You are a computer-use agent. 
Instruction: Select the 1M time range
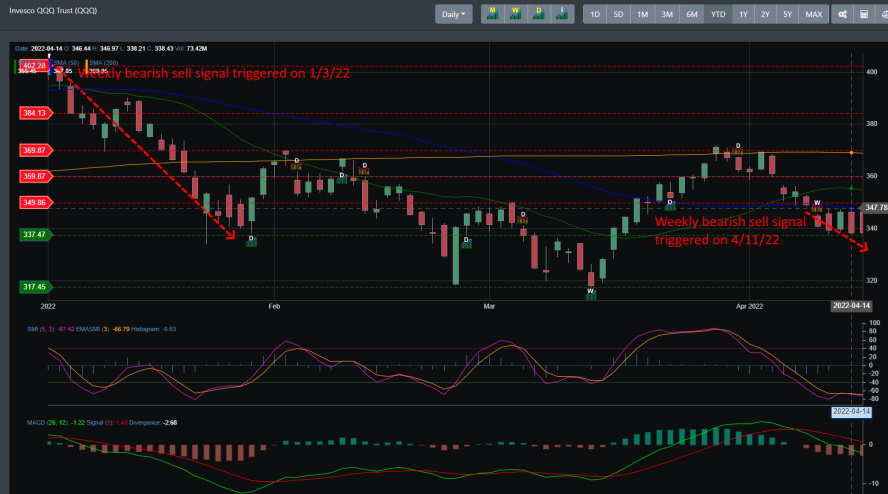point(642,14)
